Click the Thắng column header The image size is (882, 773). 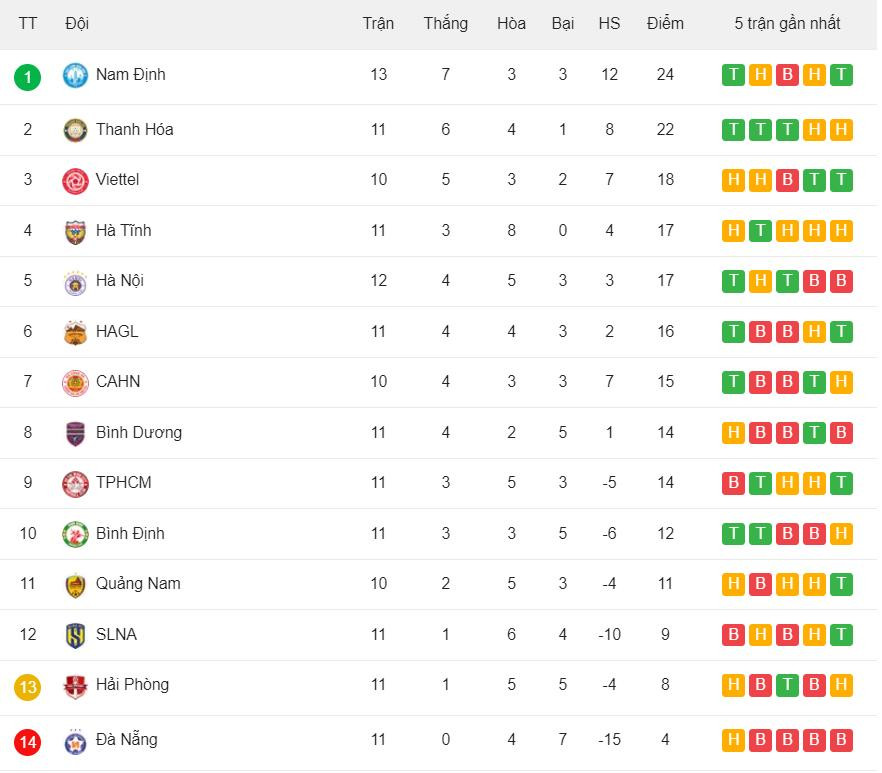click(445, 23)
